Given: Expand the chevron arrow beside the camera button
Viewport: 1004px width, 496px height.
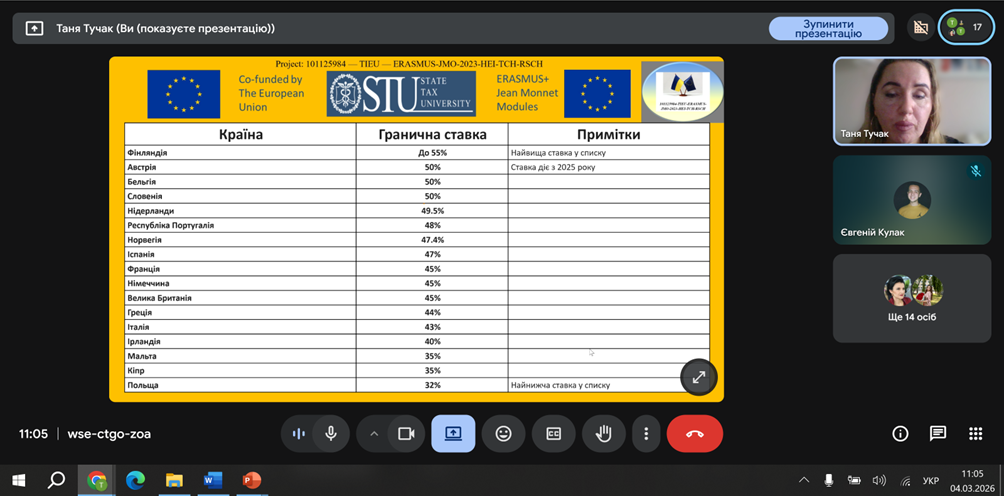Looking at the screenshot, I should [375, 434].
